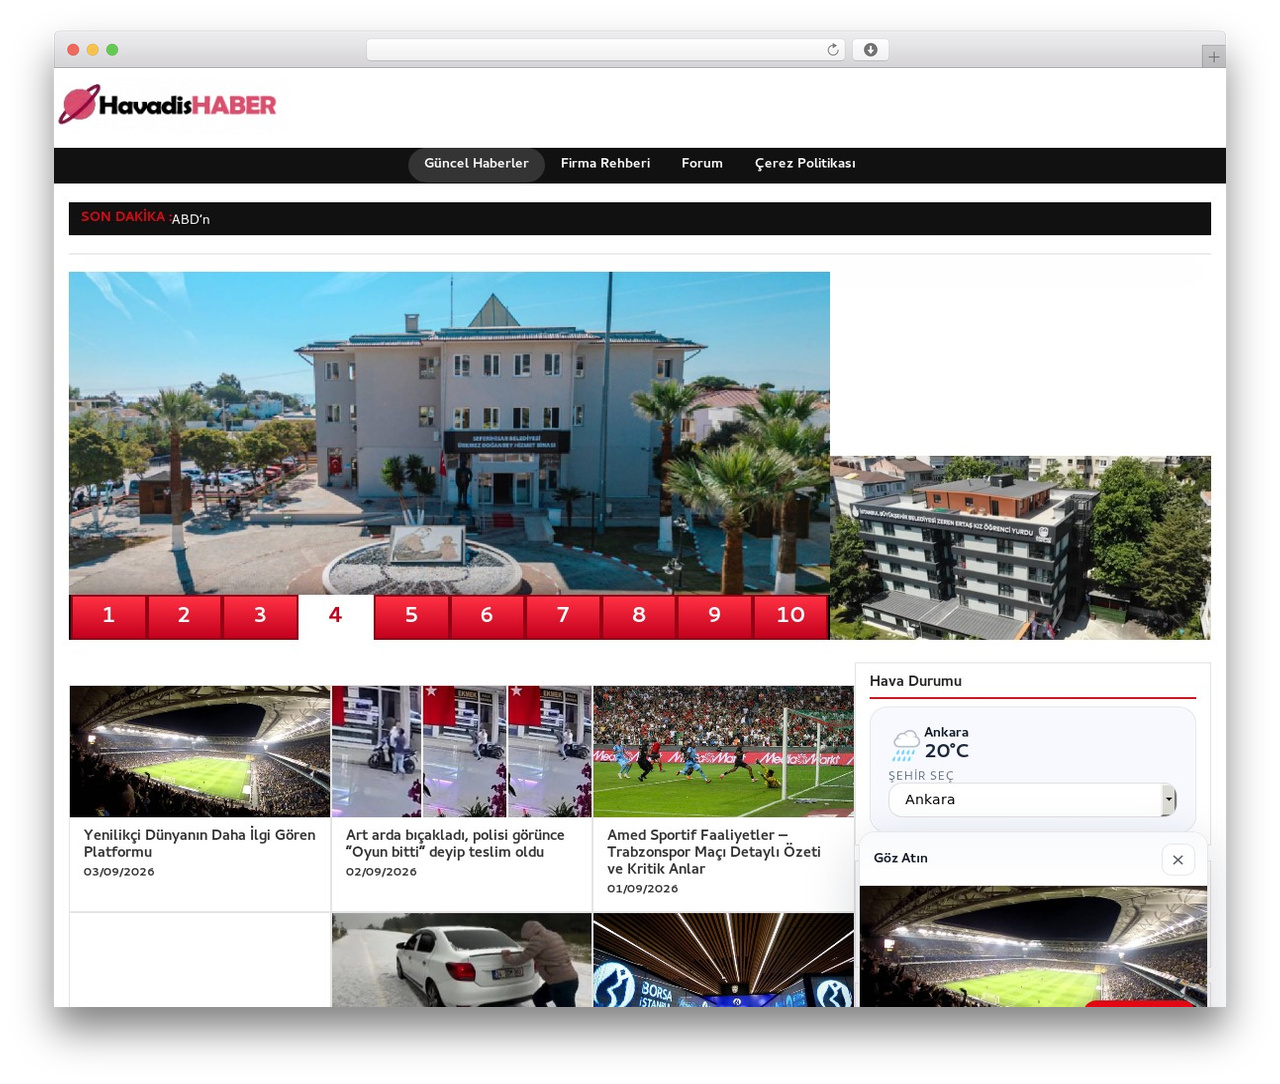Select active slider page 4
The height and width of the screenshot is (1084, 1280).
tap(336, 616)
